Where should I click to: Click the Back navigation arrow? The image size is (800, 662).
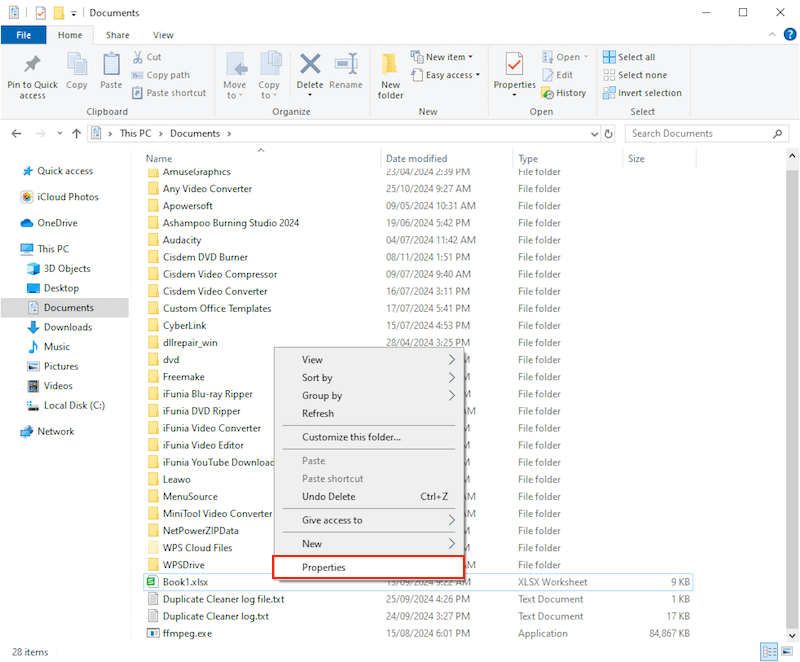point(16,134)
